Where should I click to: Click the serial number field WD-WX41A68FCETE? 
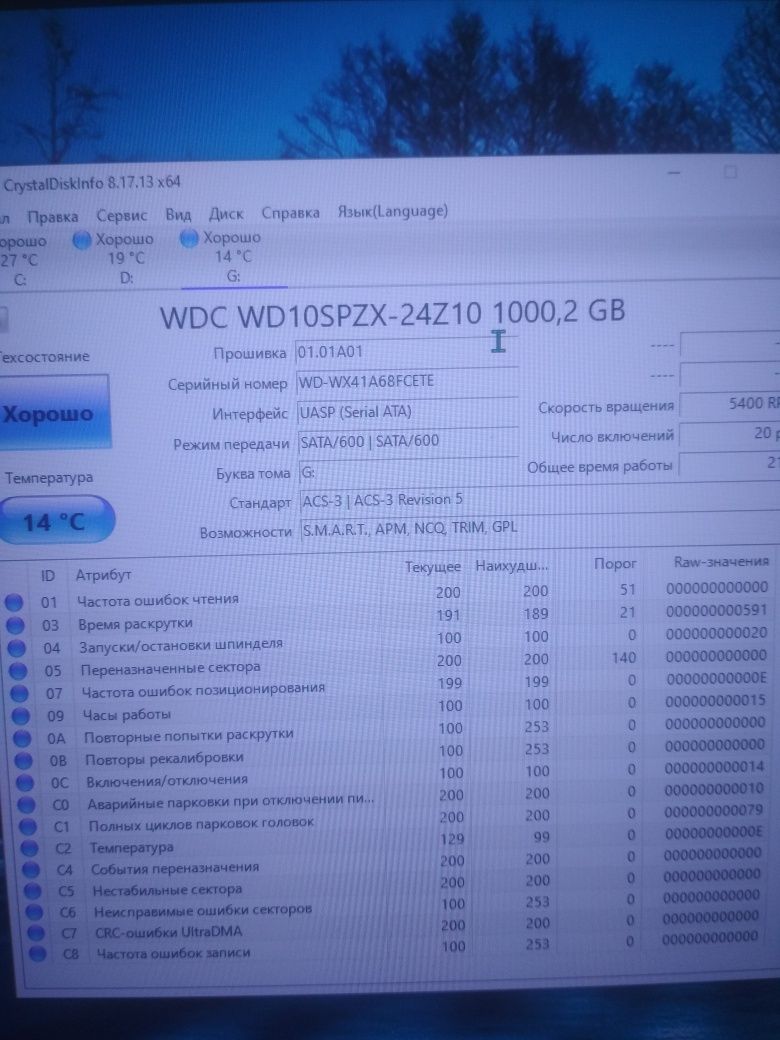[x=407, y=381]
